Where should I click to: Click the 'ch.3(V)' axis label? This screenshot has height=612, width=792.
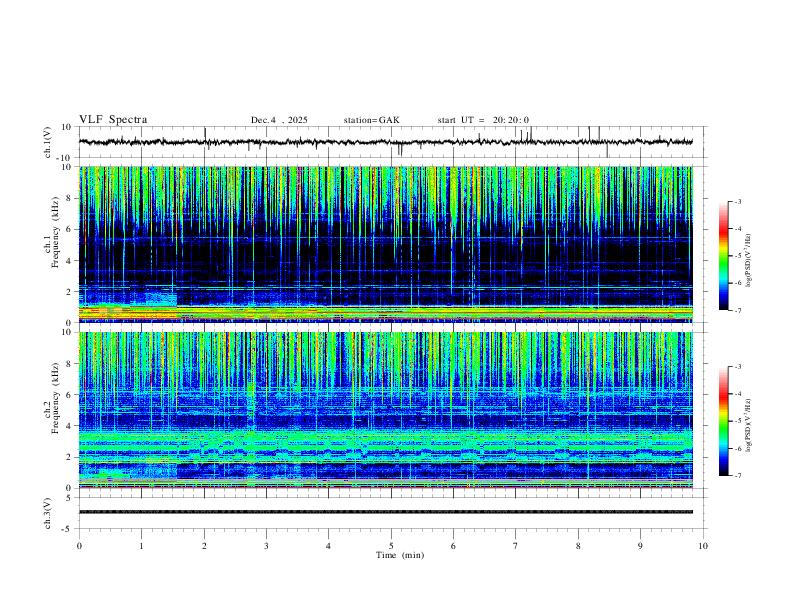[48, 514]
